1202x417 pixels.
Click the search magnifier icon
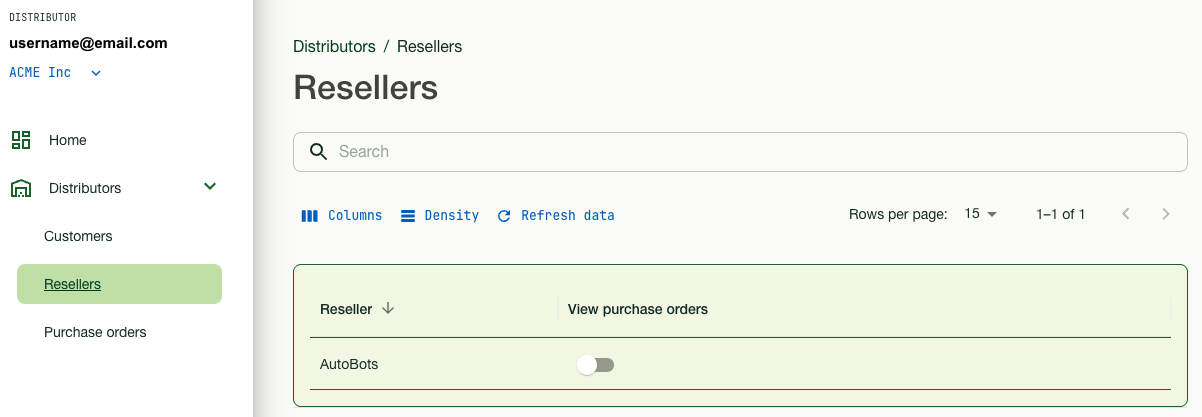[319, 152]
